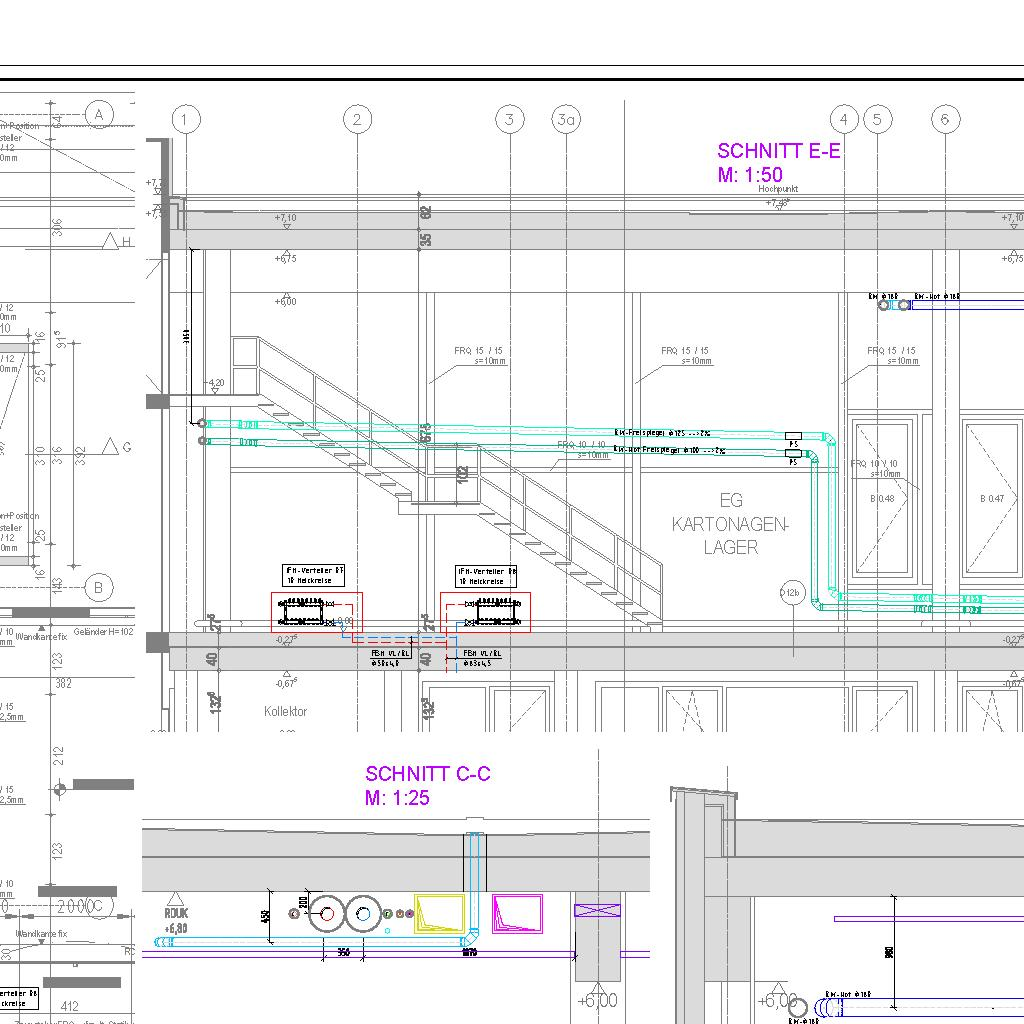Select grid axis bubble 3a
The width and height of the screenshot is (1024, 1024).
566,120
